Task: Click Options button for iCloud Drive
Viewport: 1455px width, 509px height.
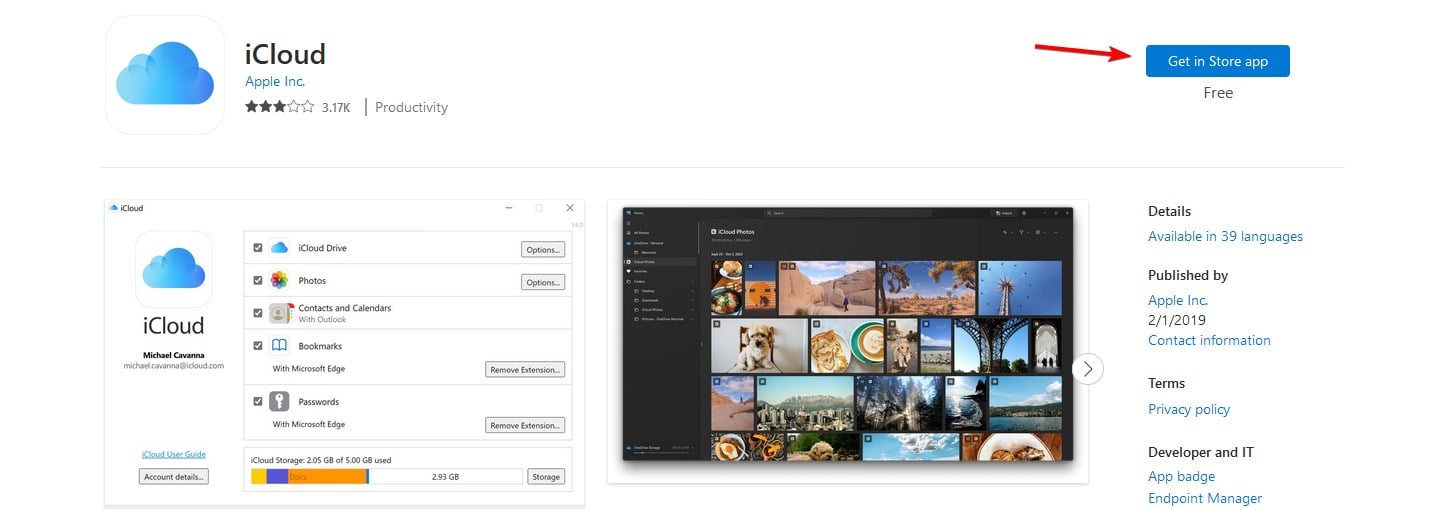Action: 543,249
